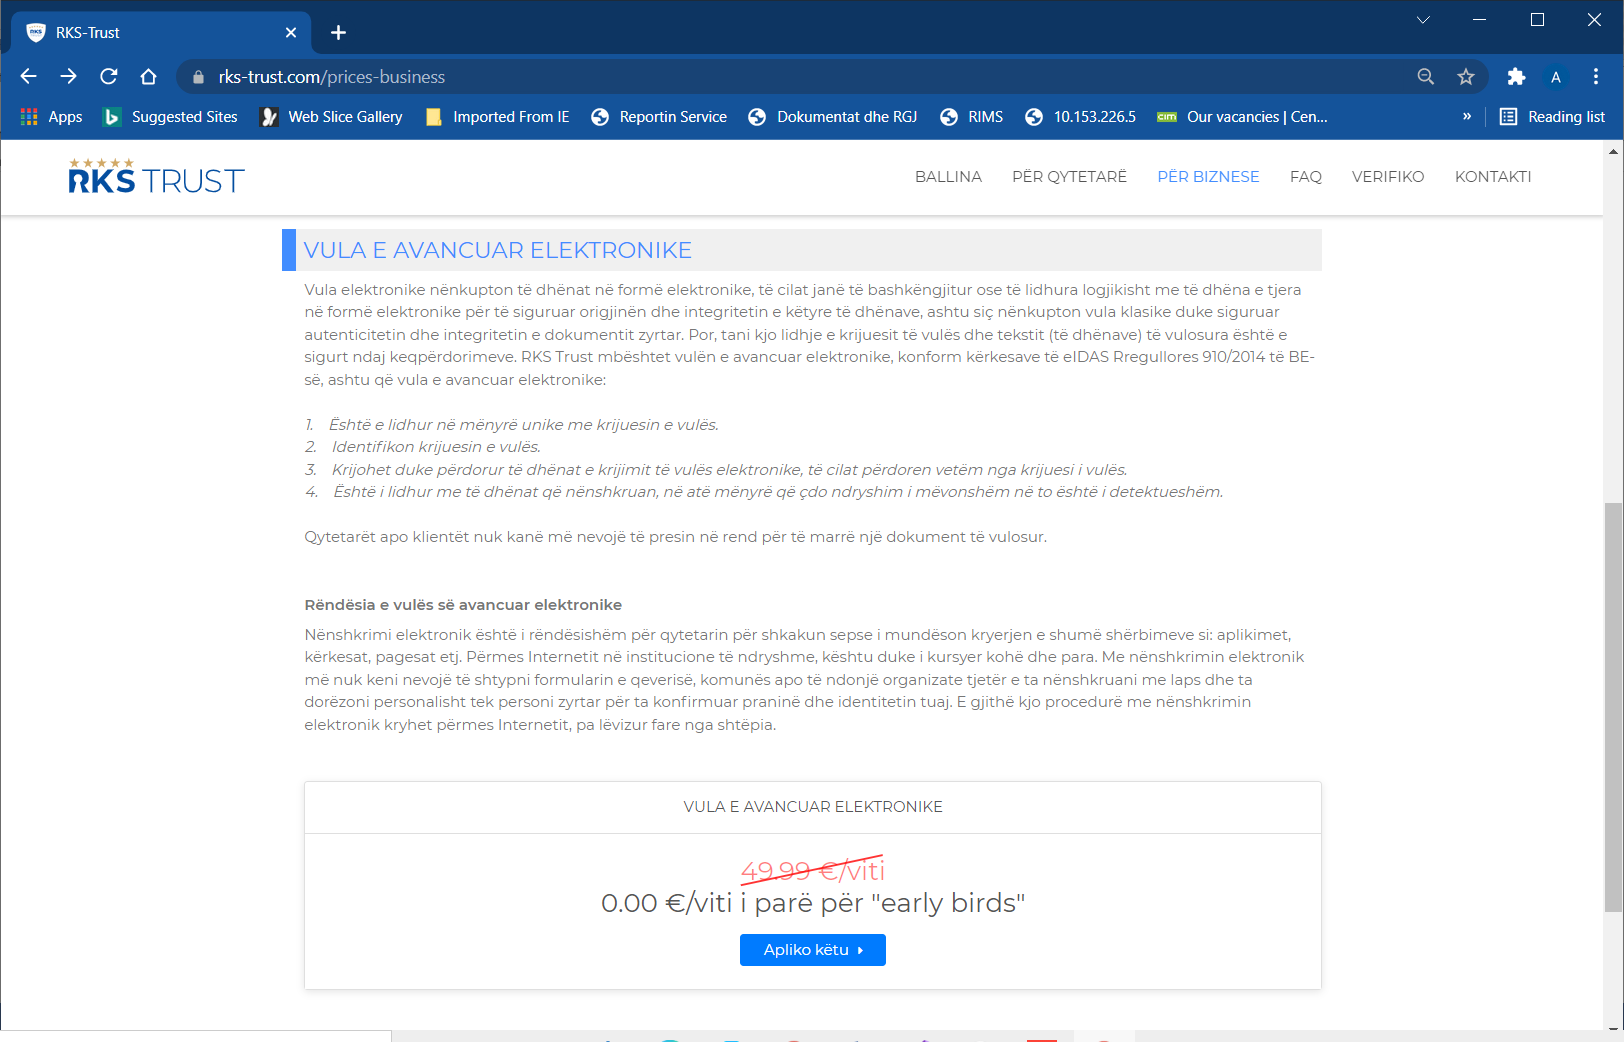Open a new tab with plus button
Image resolution: width=1624 pixels, height=1042 pixels.
(339, 33)
